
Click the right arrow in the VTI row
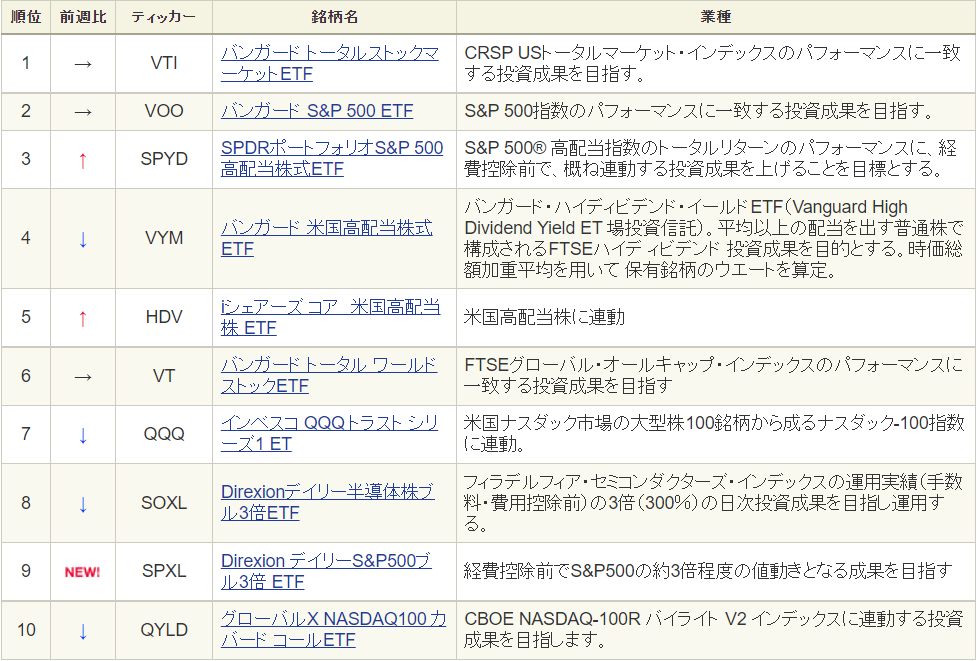(83, 64)
